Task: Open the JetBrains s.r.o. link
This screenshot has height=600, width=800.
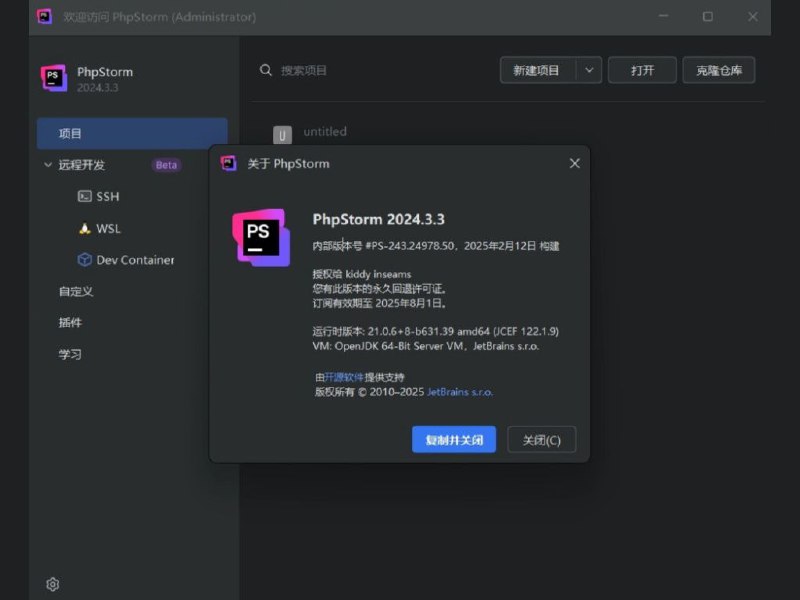Action: pyautogui.click(x=460, y=392)
